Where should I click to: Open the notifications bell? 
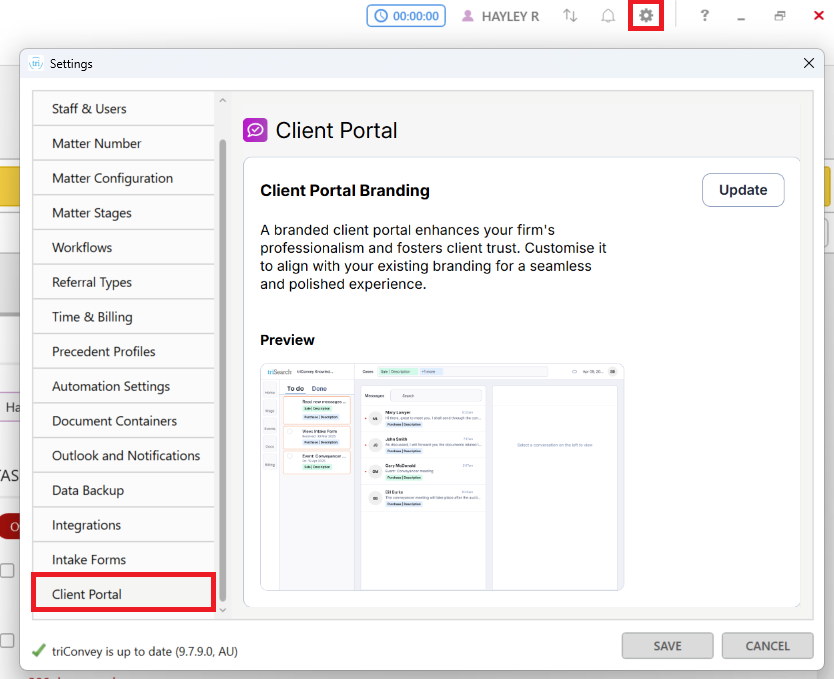click(x=608, y=16)
